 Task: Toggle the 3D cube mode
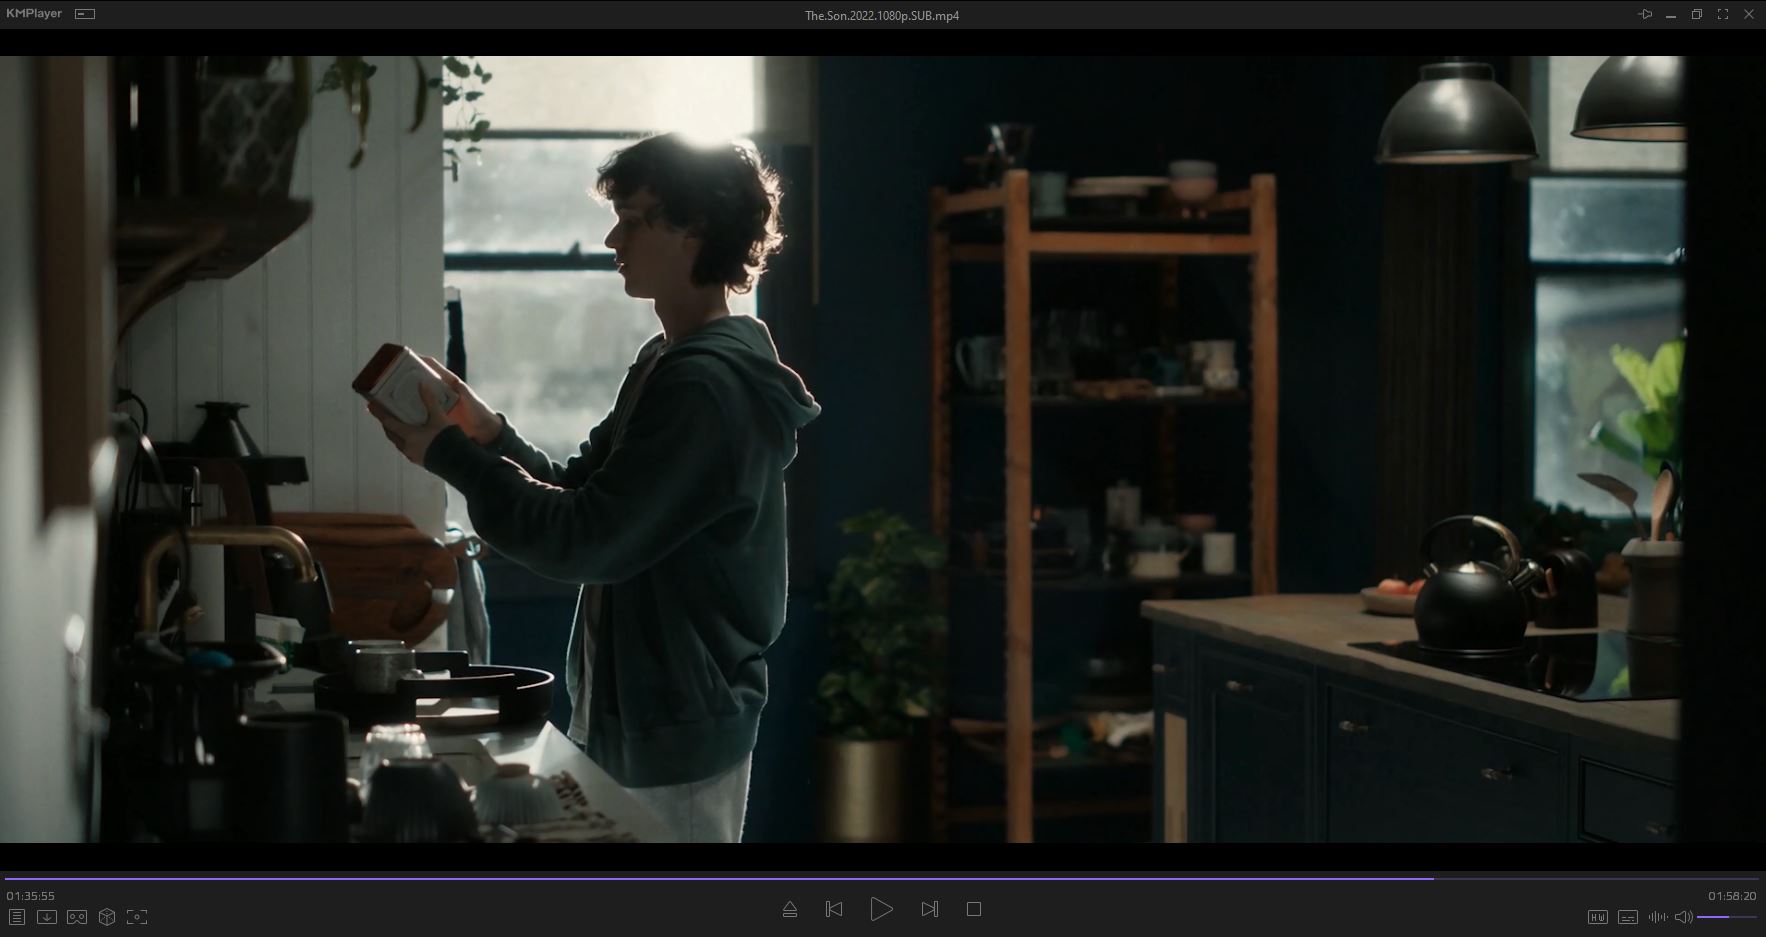coord(107,917)
